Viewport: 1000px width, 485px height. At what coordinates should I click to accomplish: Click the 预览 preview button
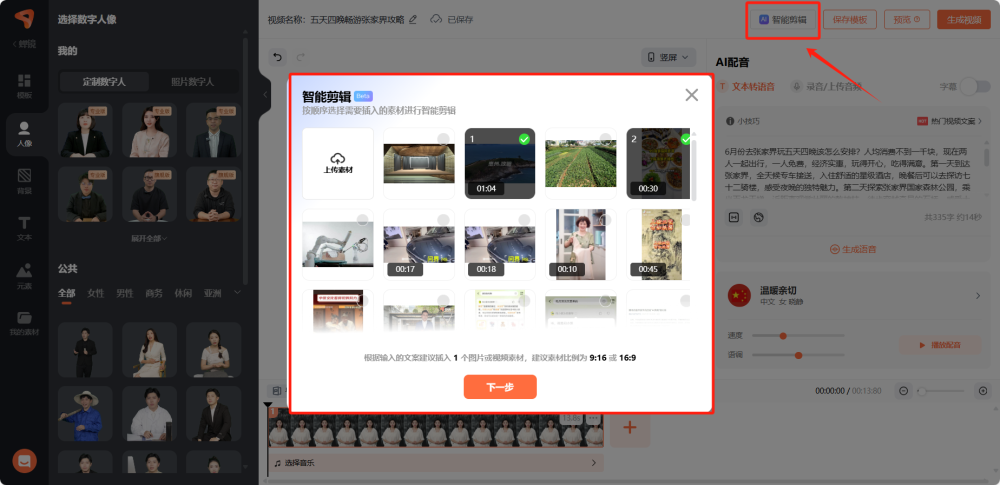tap(907, 19)
